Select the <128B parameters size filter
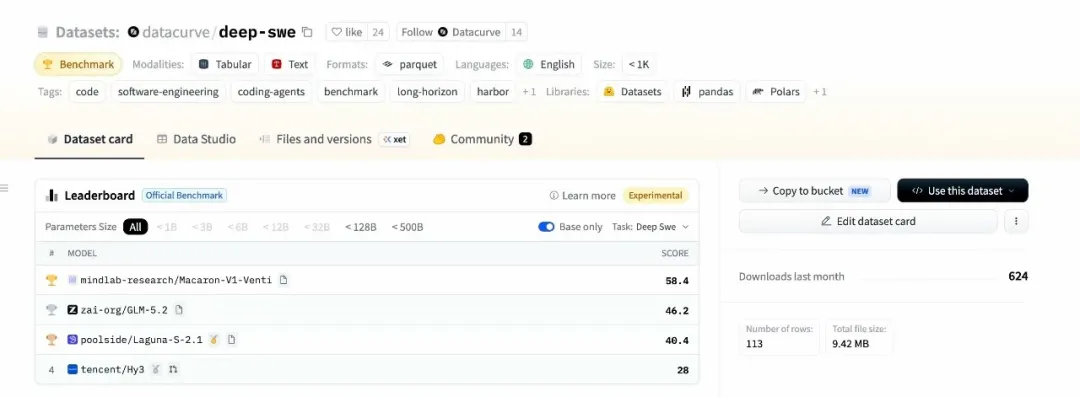 (x=361, y=227)
